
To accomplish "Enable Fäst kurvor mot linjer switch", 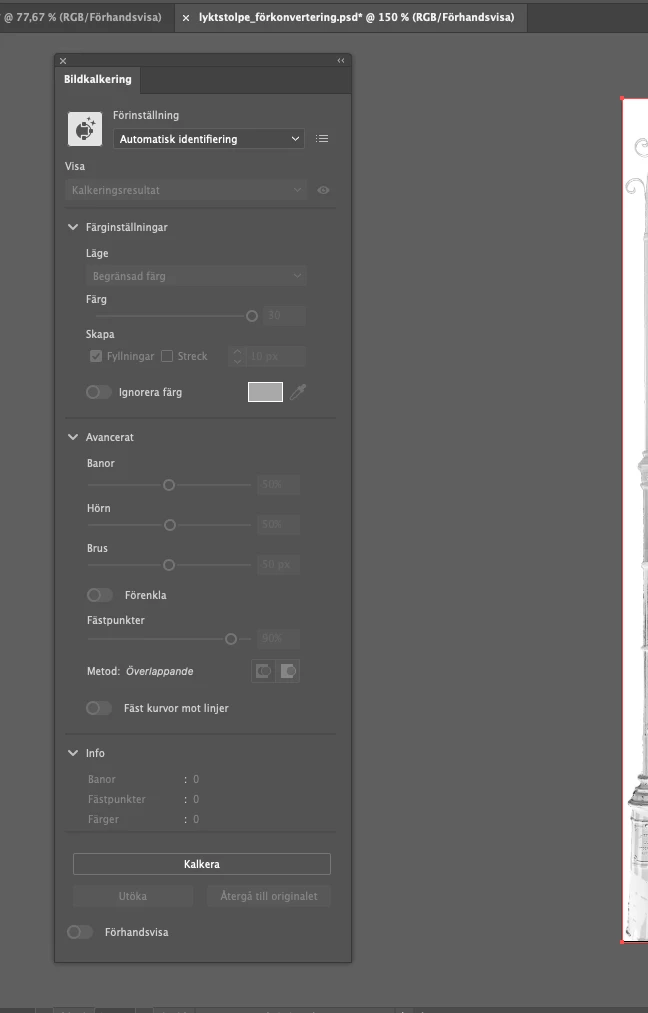I will 99,708.
